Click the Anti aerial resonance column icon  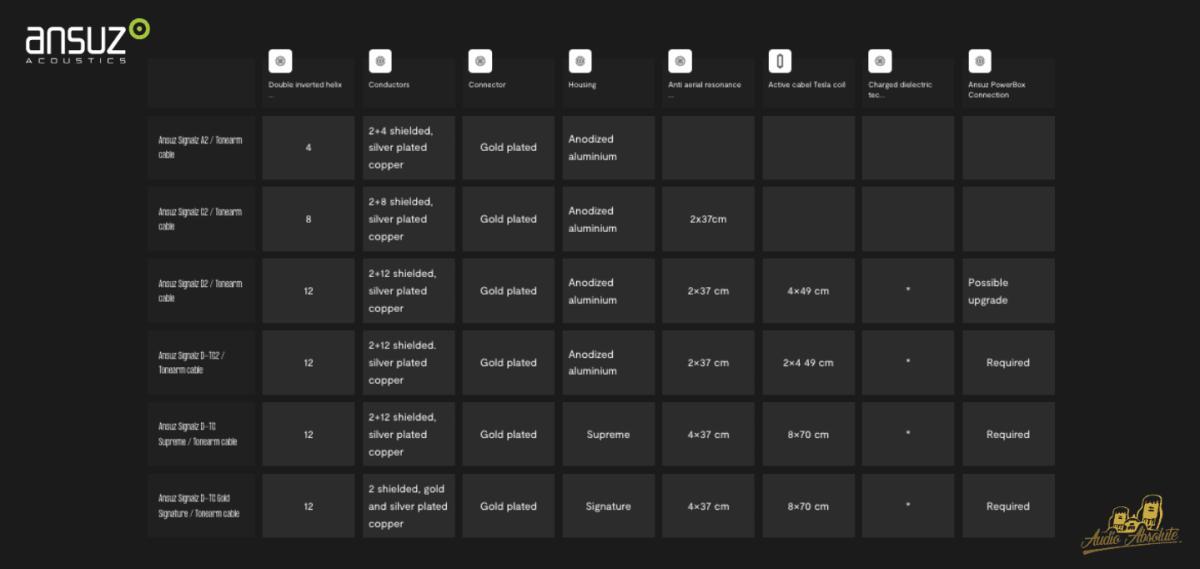click(x=680, y=61)
